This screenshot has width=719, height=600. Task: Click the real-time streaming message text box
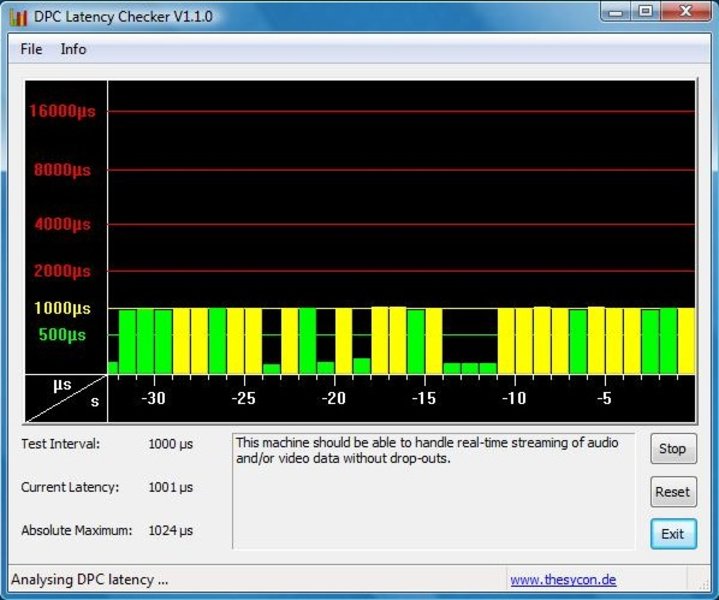434,491
